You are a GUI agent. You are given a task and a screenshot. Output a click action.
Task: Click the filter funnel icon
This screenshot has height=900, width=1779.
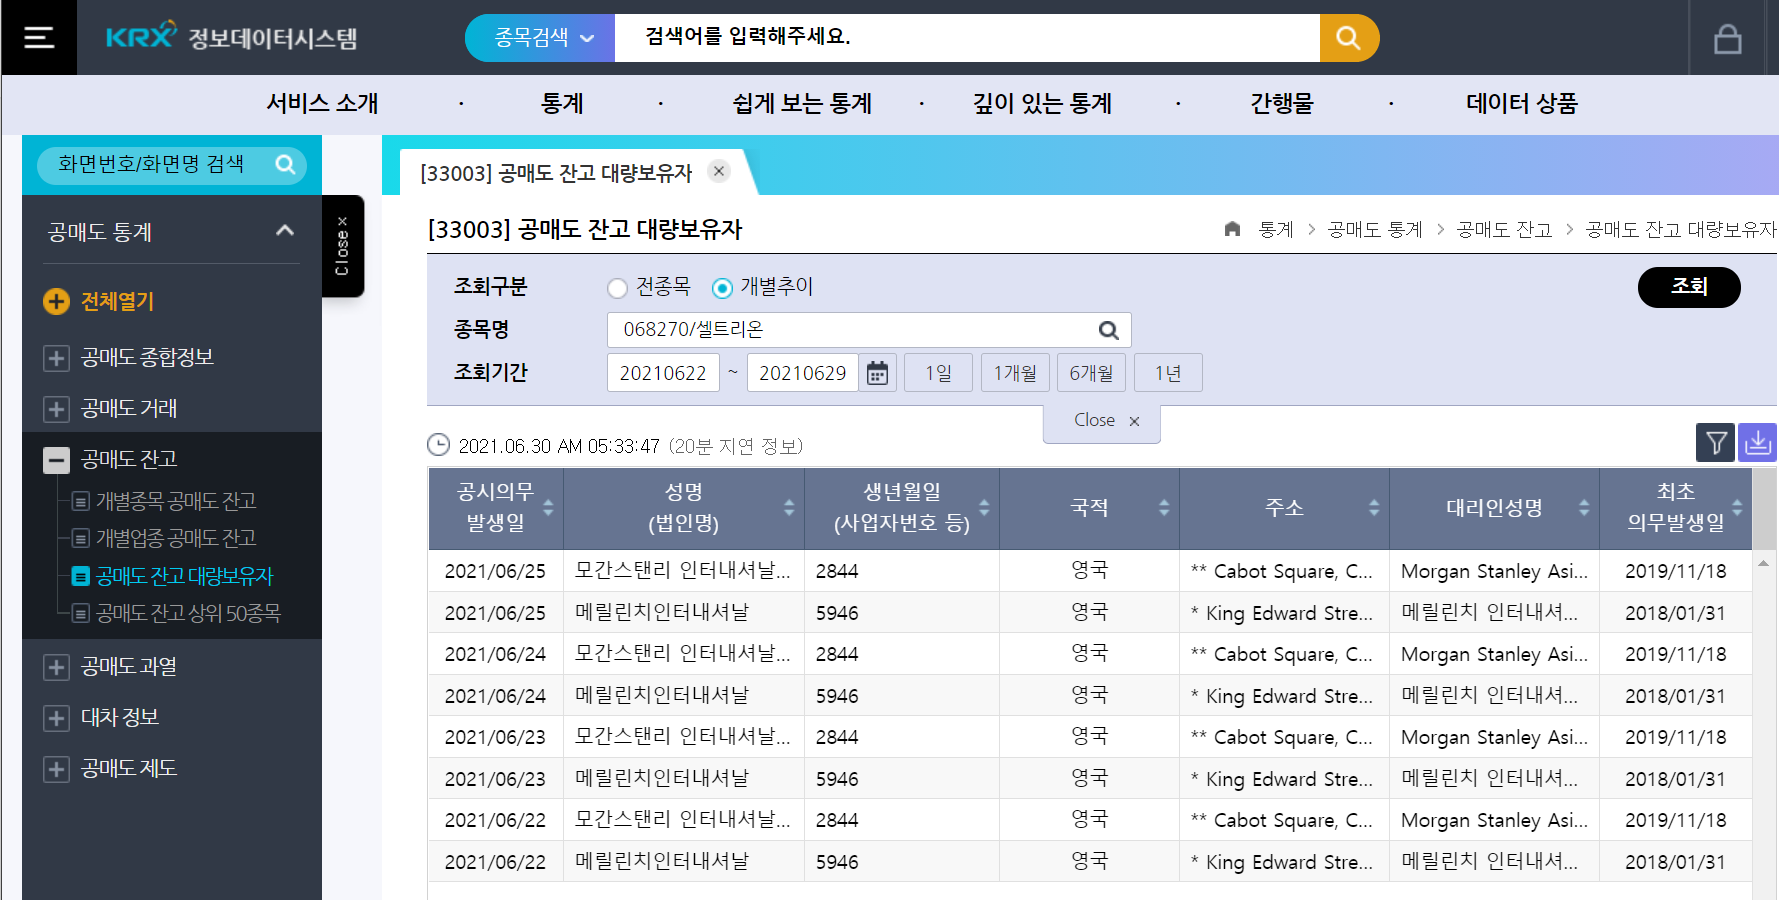point(1716,442)
